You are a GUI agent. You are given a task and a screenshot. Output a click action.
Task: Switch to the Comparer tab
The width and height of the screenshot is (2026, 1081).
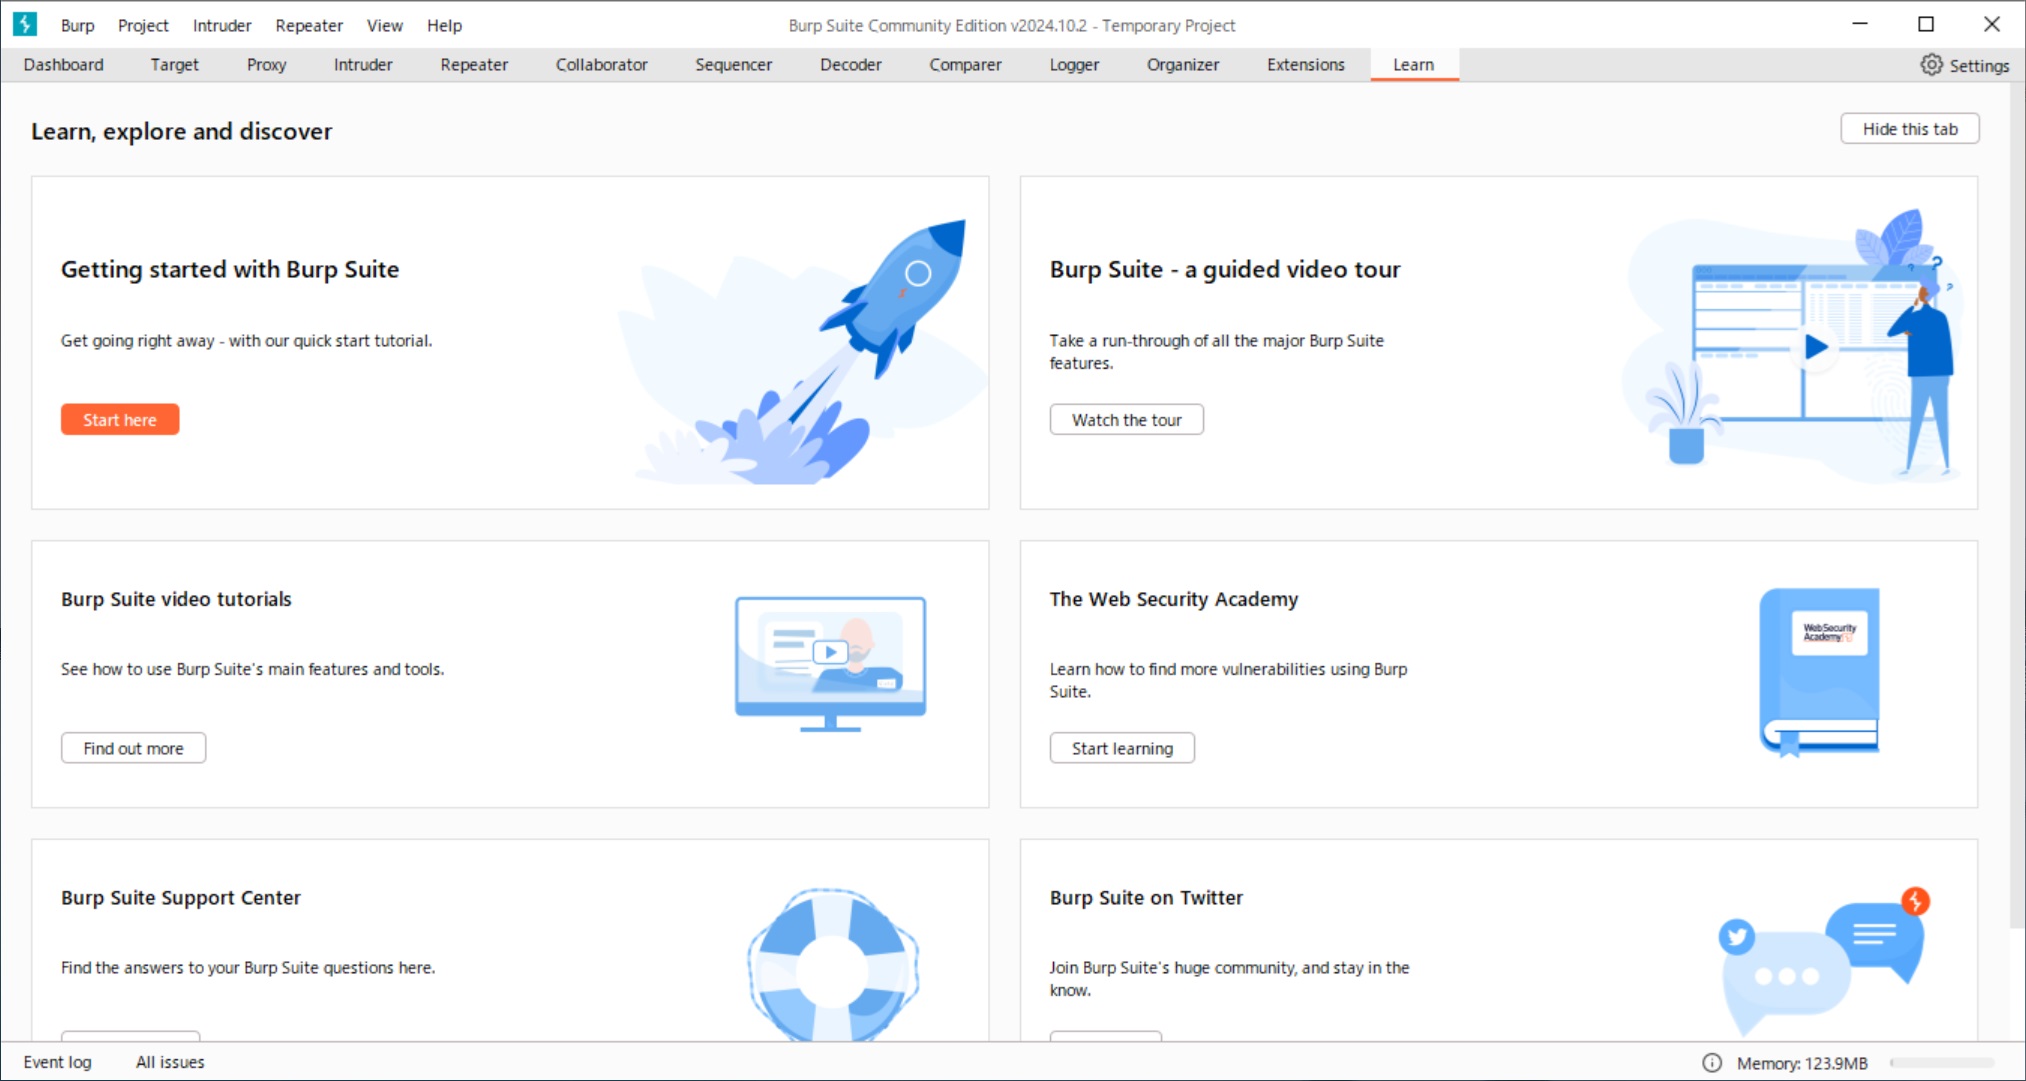(x=965, y=65)
